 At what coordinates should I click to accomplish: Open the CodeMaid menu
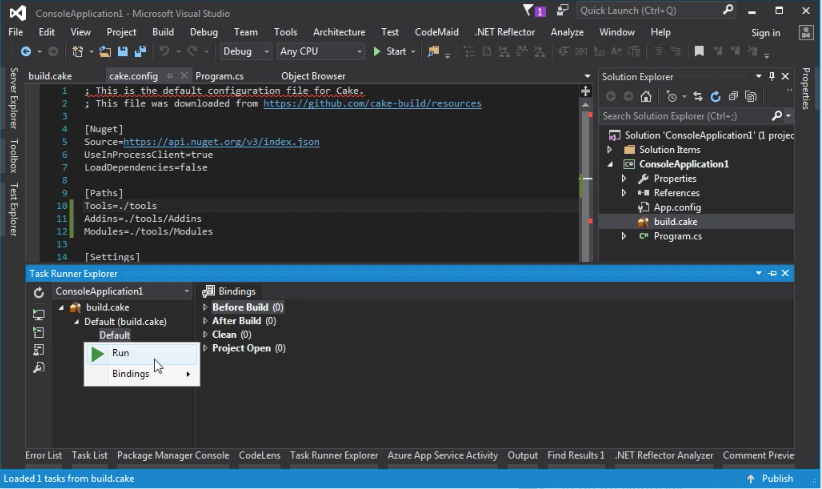coord(437,32)
